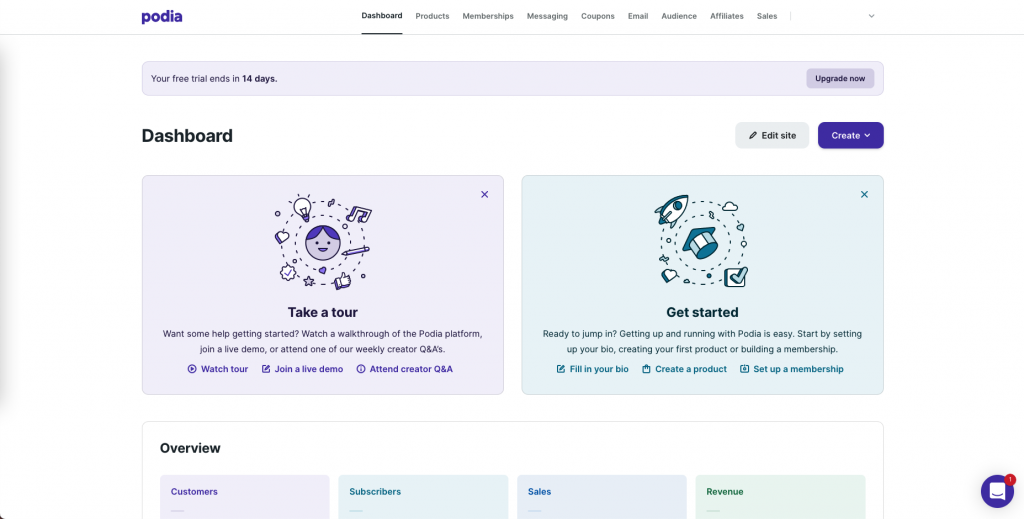
Task: Dismiss the Get started card
Action: click(864, 194)
